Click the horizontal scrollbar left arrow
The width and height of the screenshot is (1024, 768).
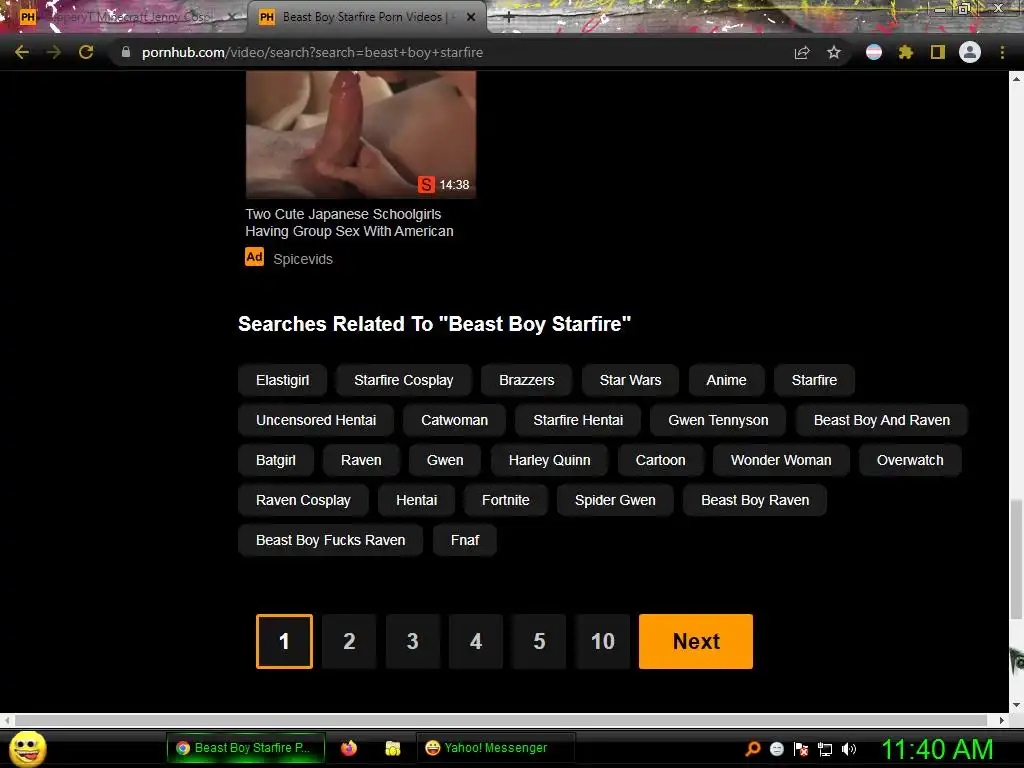tap(7, 720)
